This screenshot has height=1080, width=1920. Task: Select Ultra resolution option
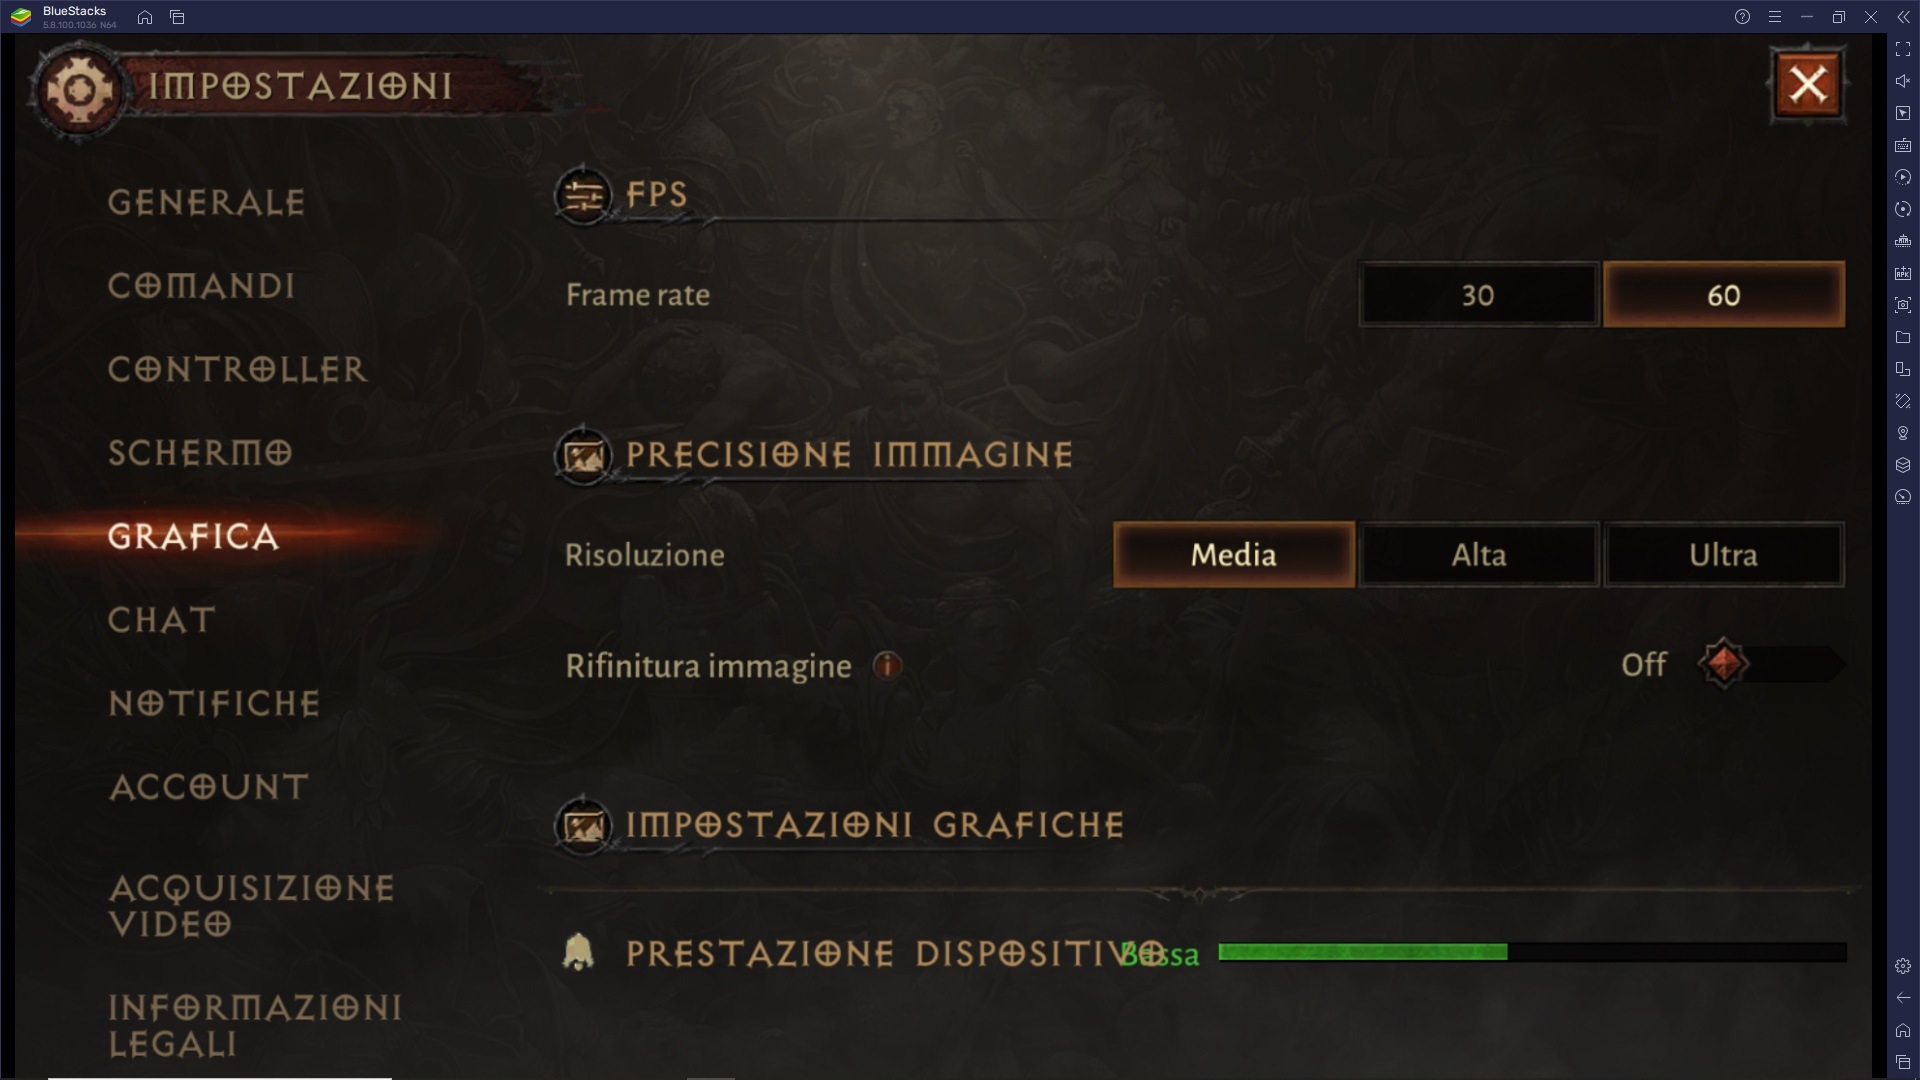[x=1724, y=554]
